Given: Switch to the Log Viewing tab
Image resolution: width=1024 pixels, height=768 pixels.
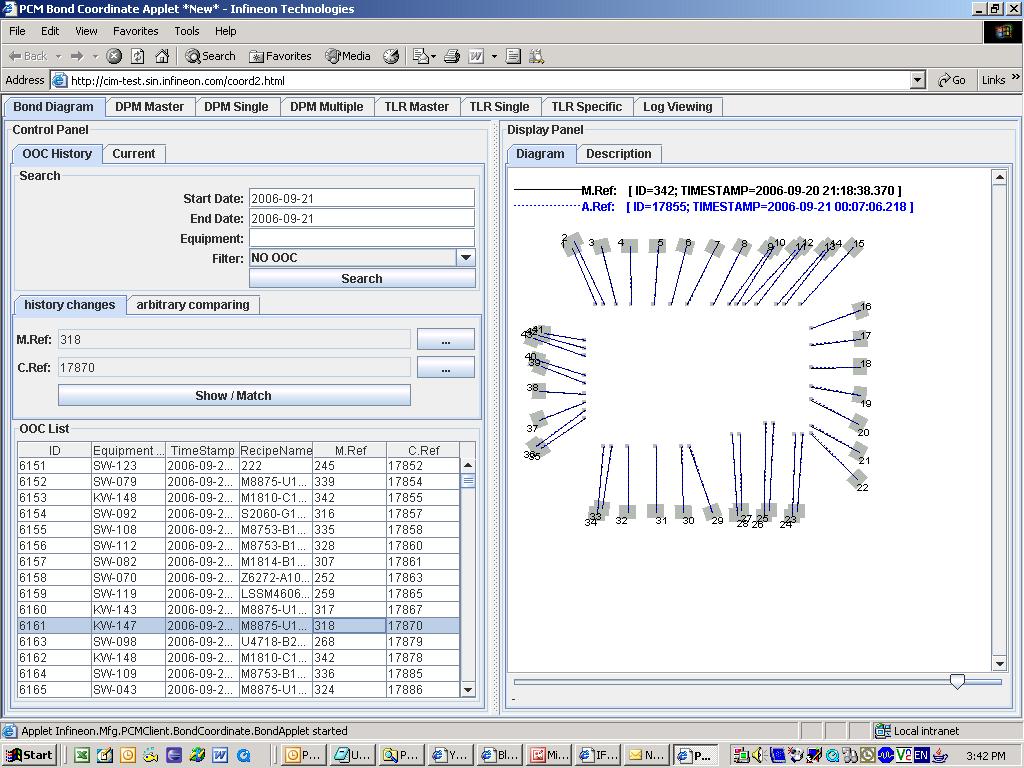Looking at the screenshot, I should point(678,107).
